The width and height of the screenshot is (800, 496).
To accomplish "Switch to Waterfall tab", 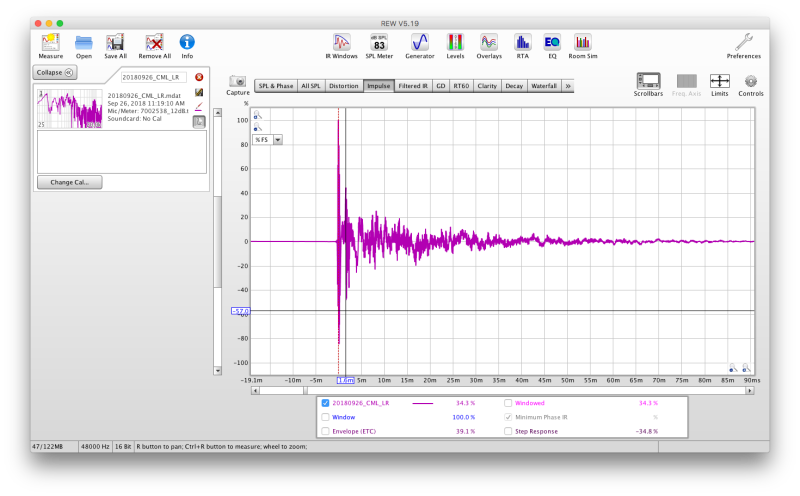I will (544, 86).
